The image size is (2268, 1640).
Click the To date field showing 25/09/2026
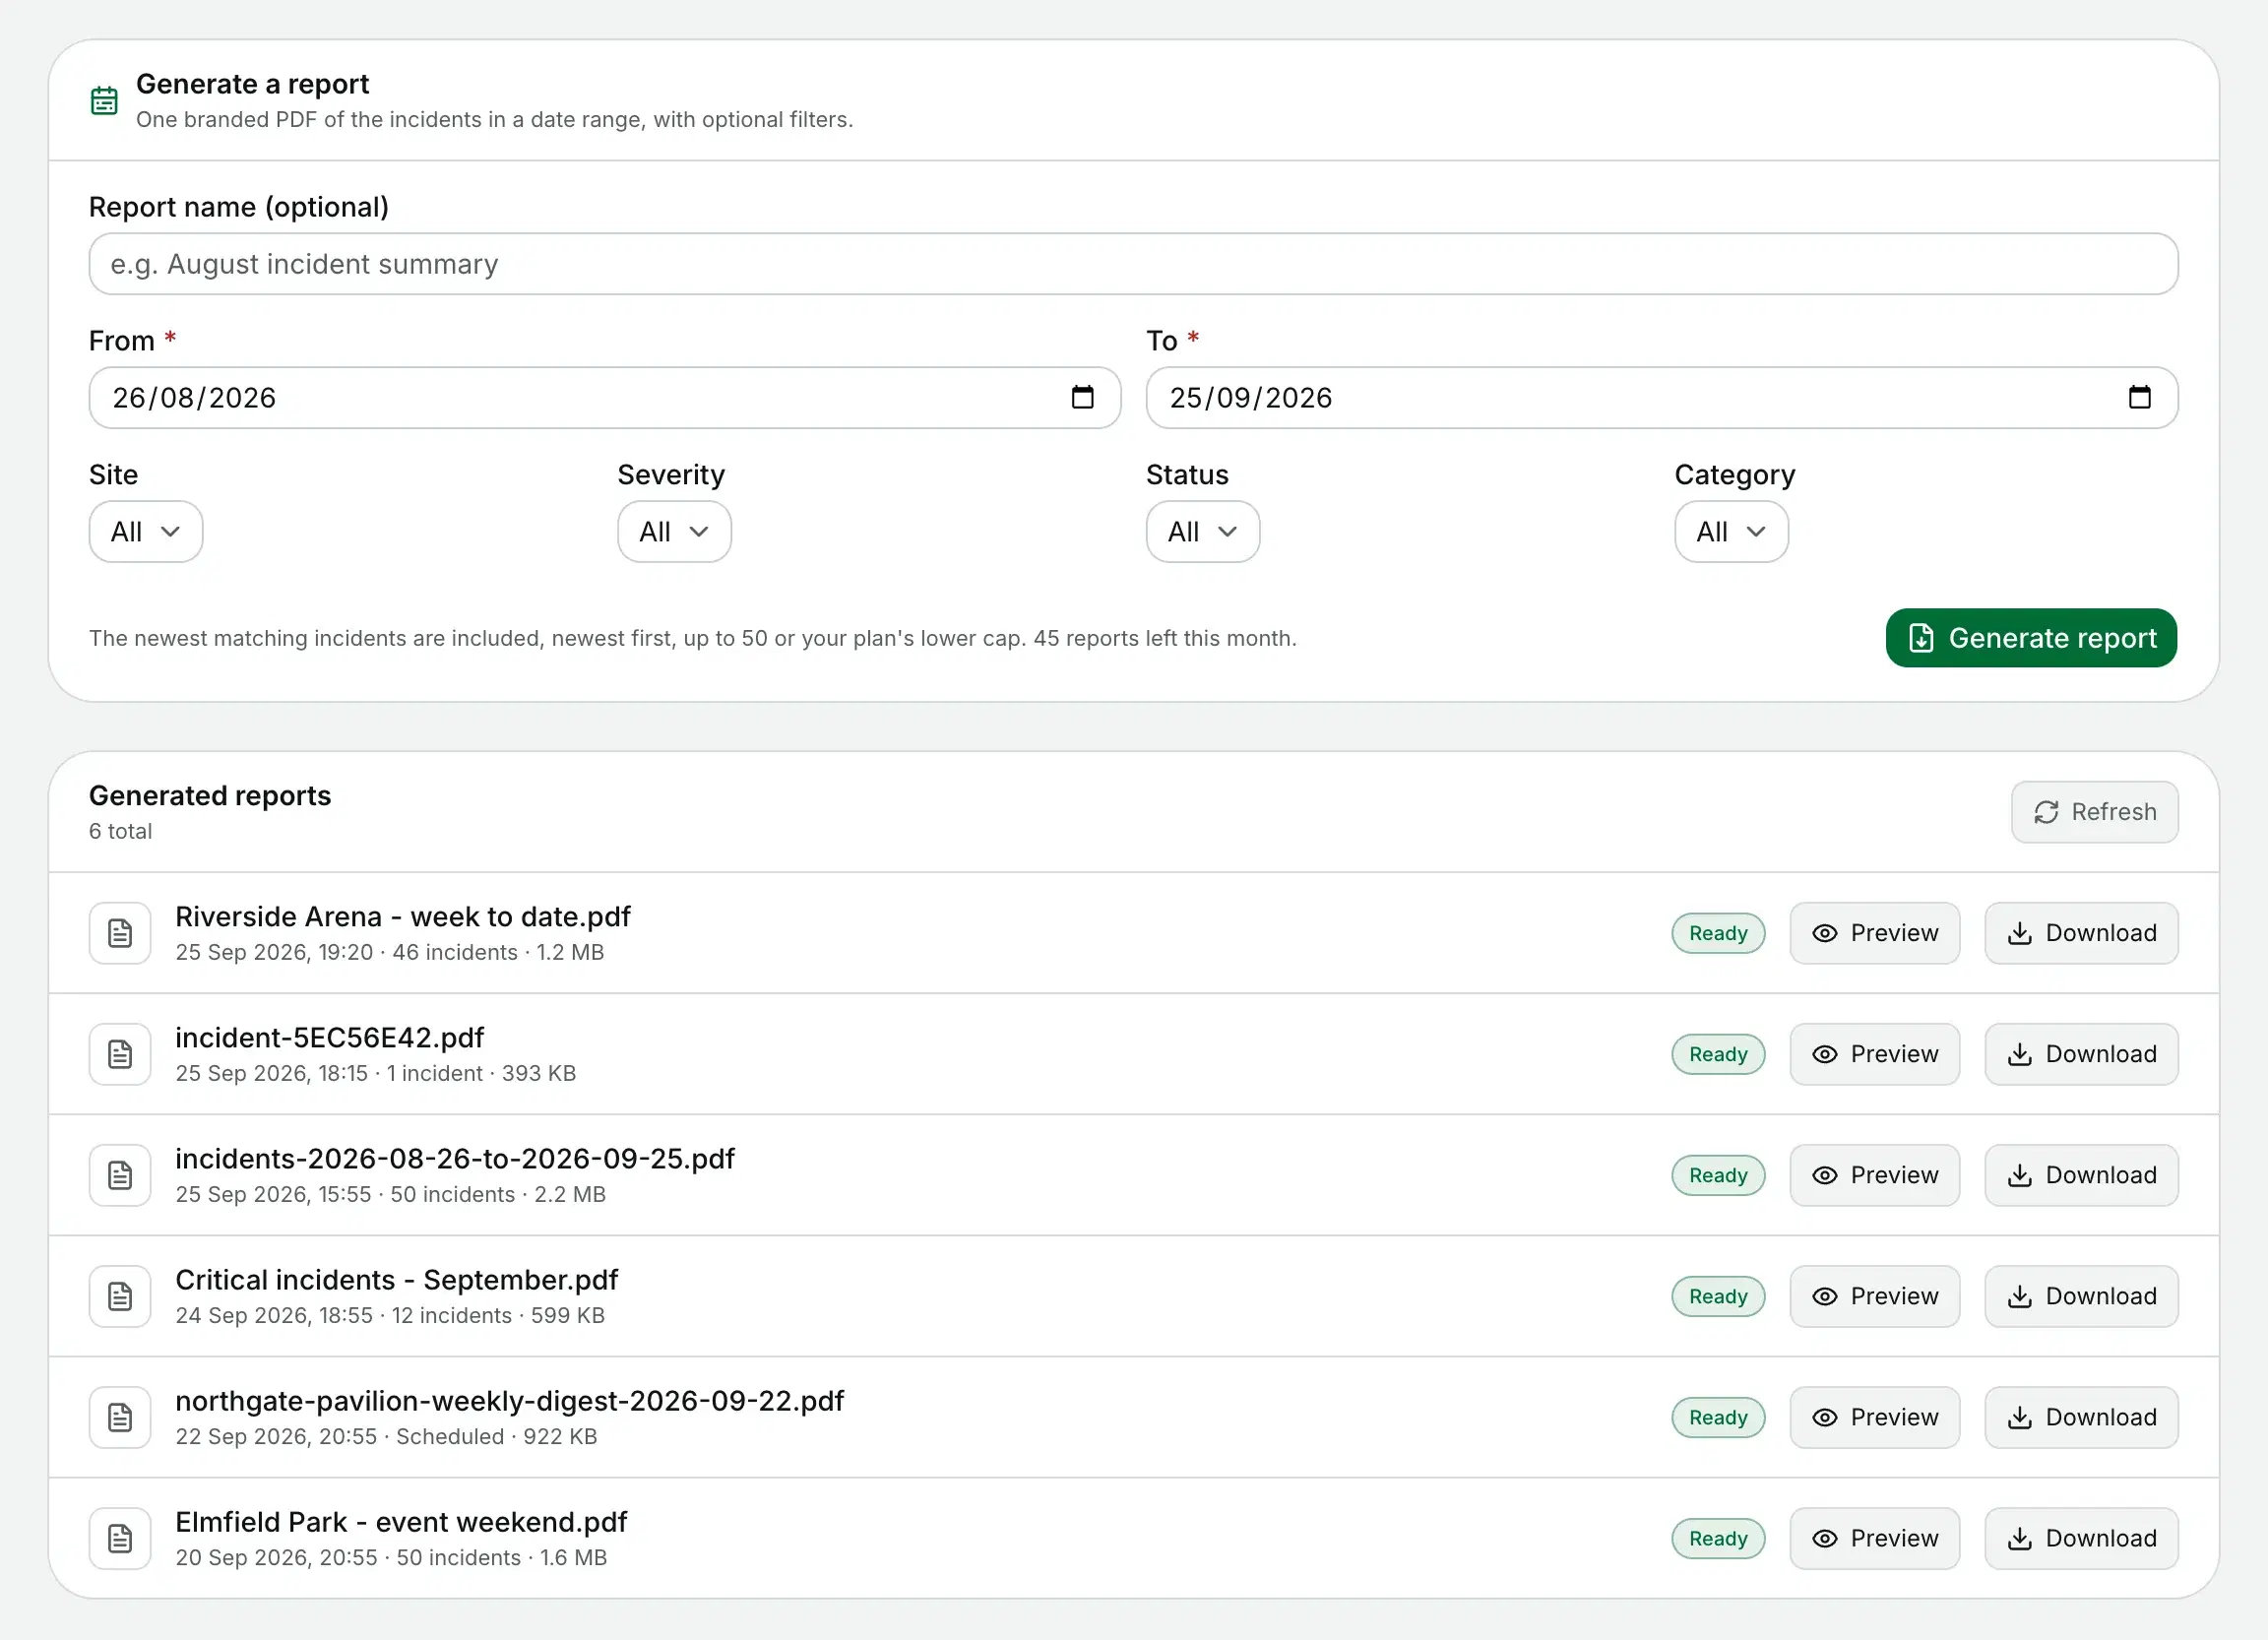pos(1662,398)
